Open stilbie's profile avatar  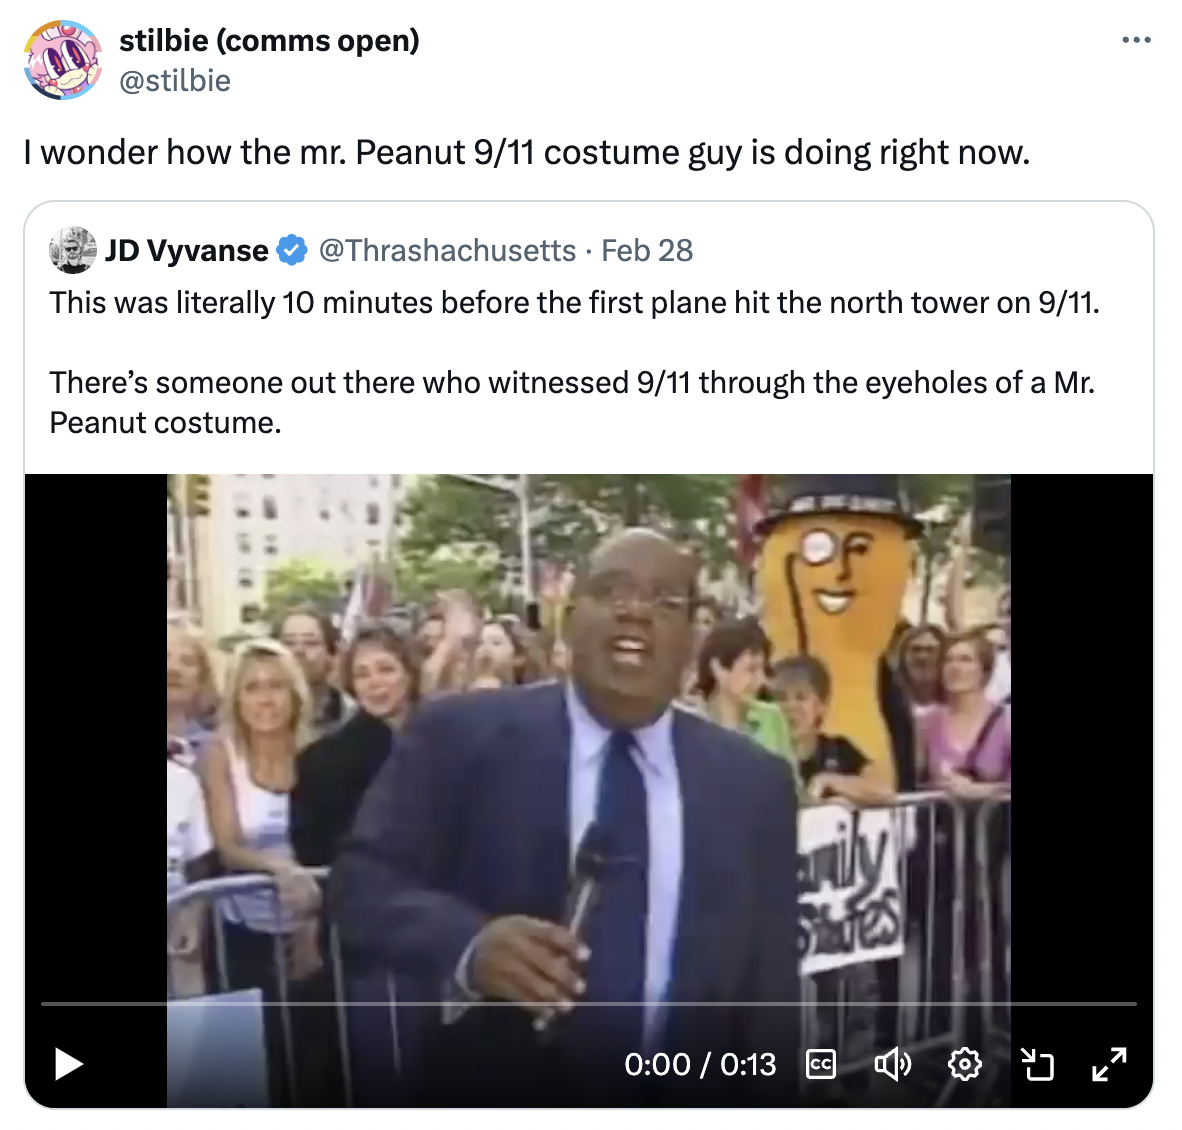63,60
